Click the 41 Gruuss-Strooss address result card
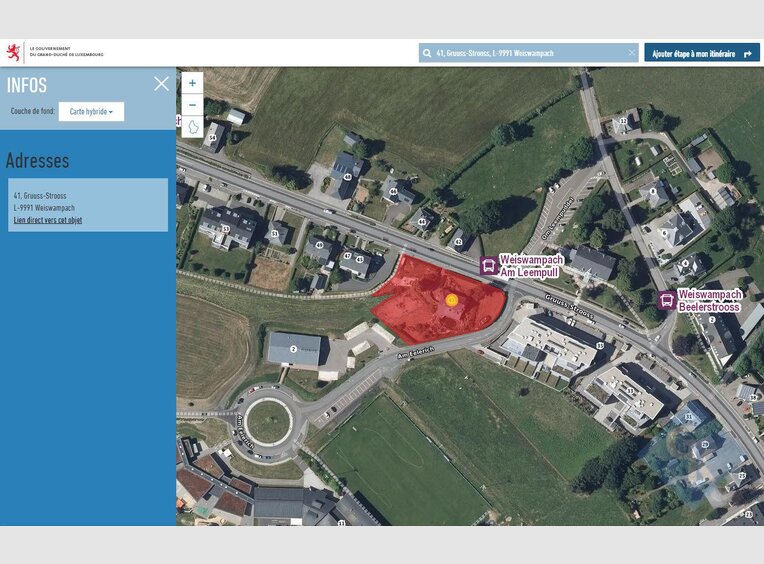Image resolution: width=764 pixels, height=564 pixels. point(88,205)
